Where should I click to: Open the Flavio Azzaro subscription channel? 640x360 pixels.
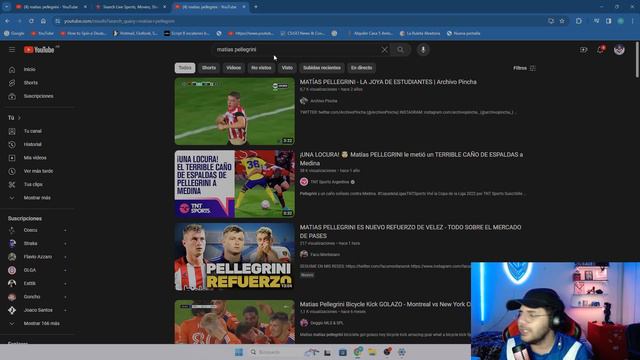click(39, 257)
